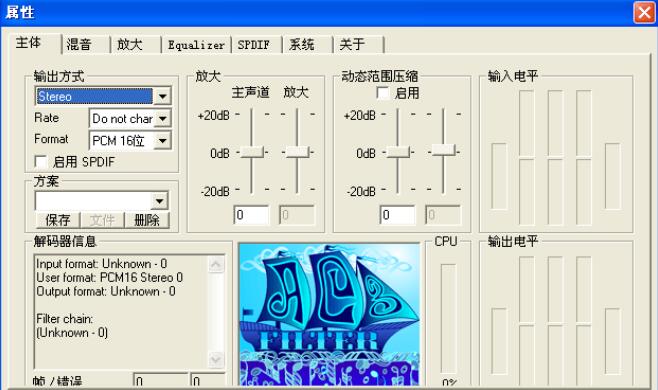Toggle dynamic range compression 启用 checkbox
The width and height of the screenshot is (658, 390).
pyautogui.click(x=383, y=93)
